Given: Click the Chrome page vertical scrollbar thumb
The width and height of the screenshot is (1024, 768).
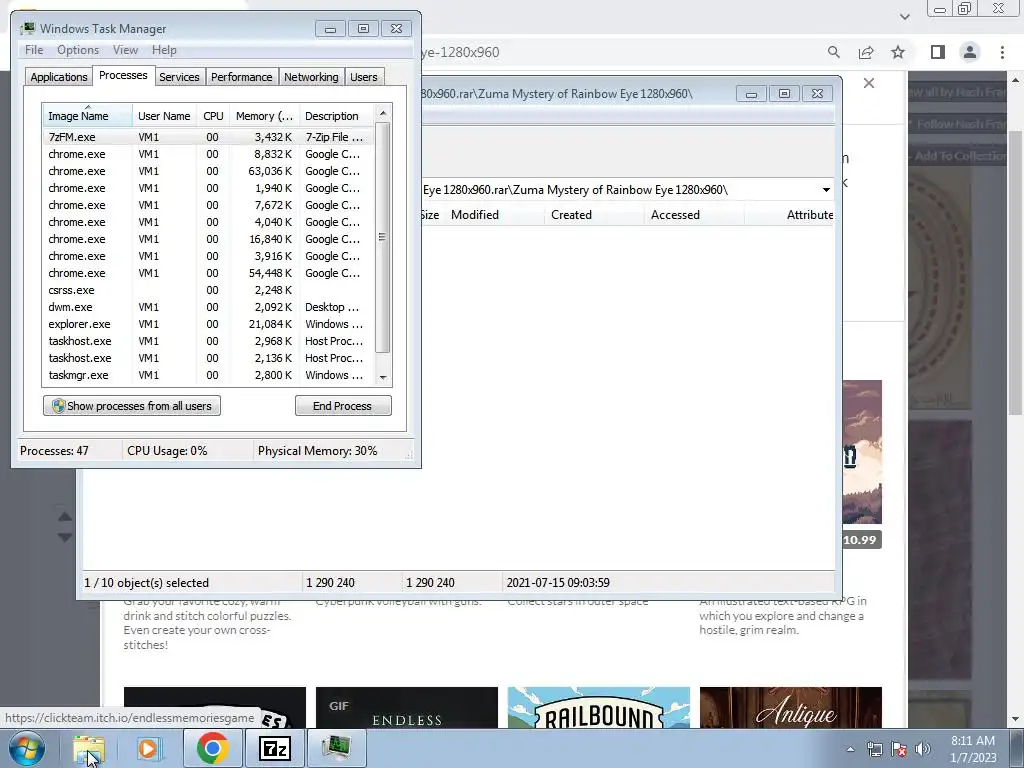Looking at the screenshot, I should tap(1015, 271).
